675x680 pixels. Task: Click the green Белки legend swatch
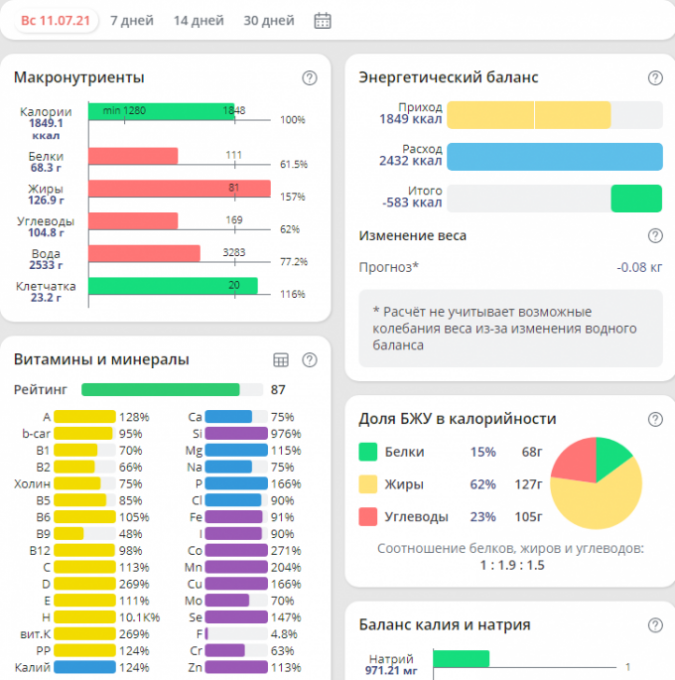coord(368,452)
